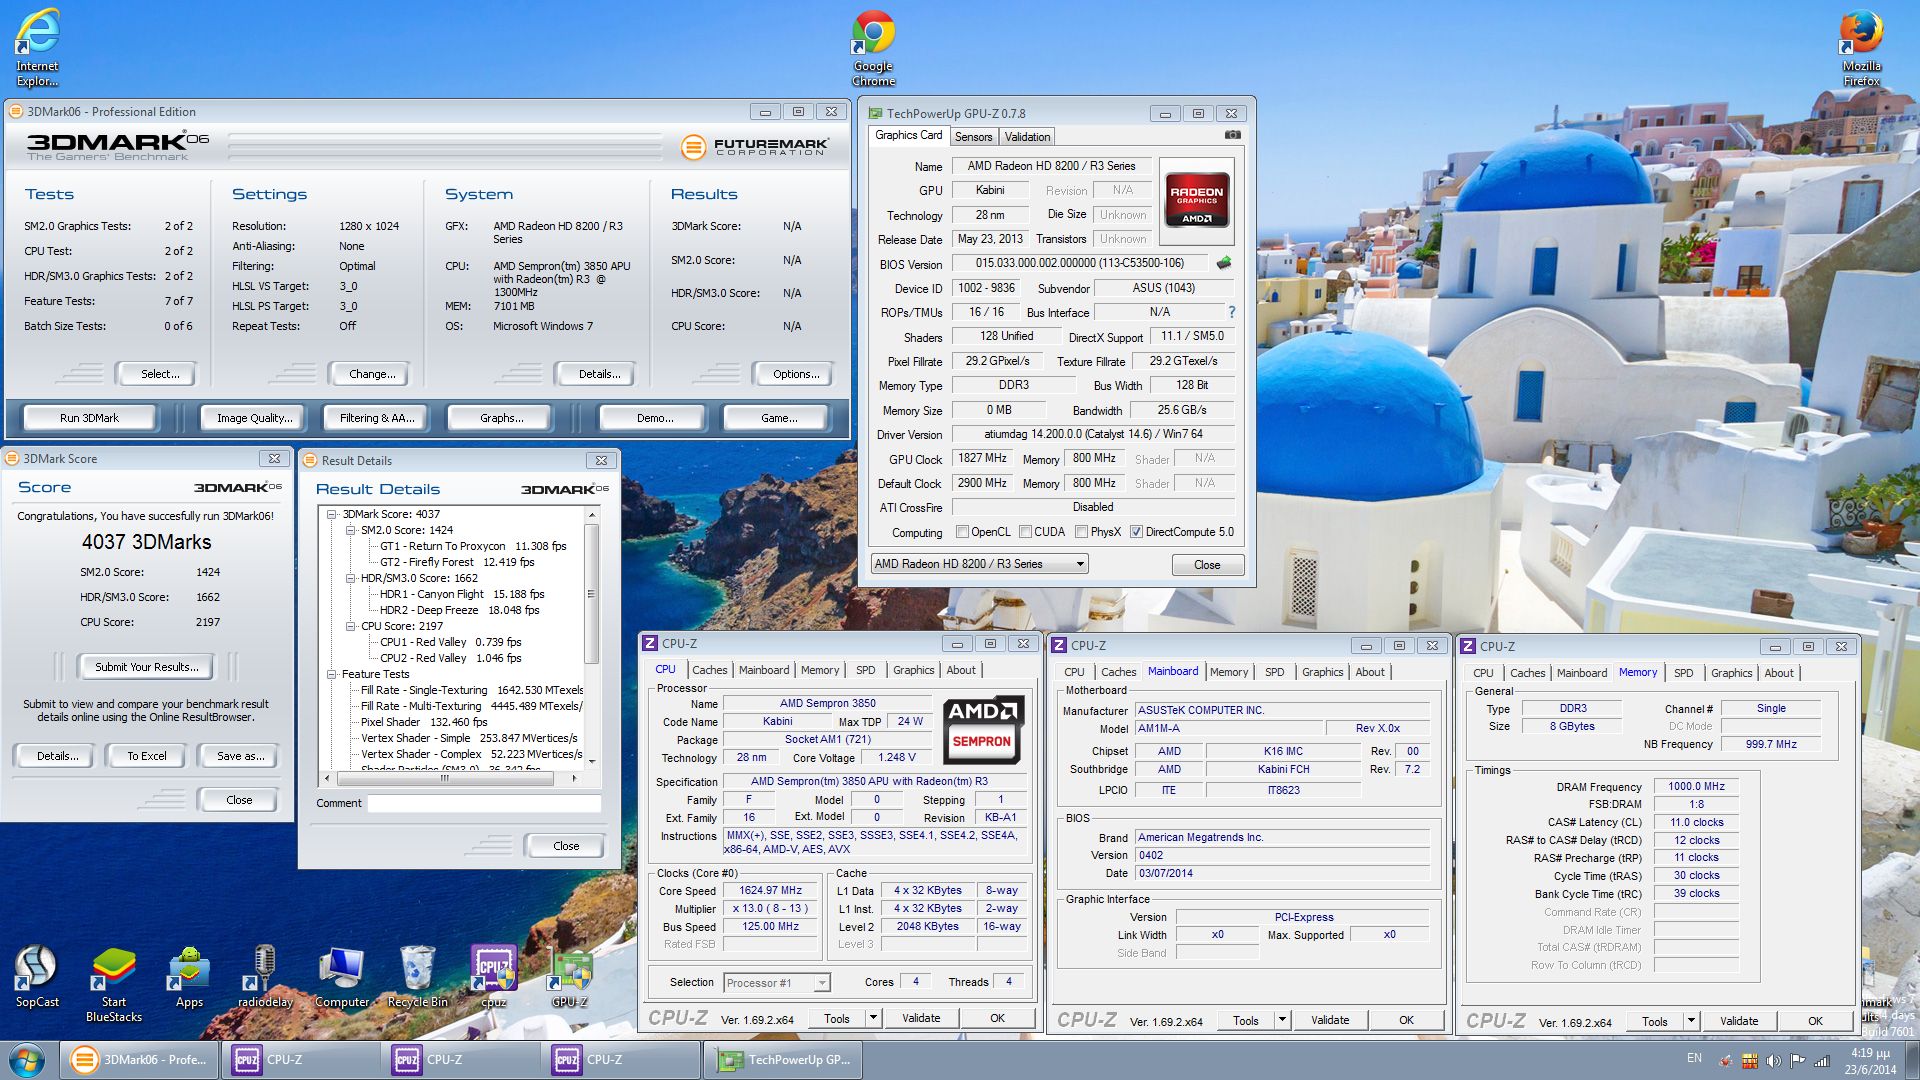Click vertical scrollbar in Result Details
Screen dimensions: 1920x1080
(x=592, y=640)
